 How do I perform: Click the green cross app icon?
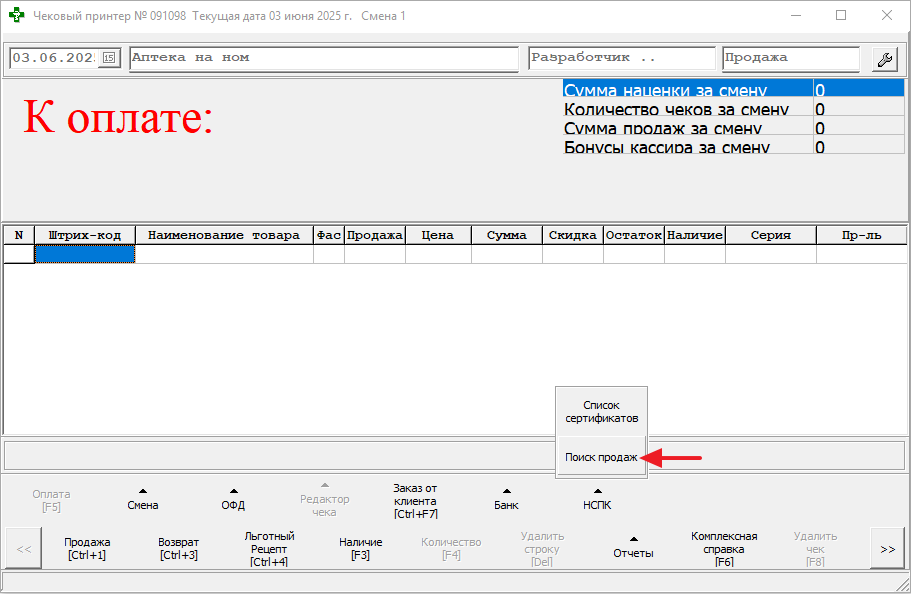pyautogui.click(x=16, y=16)
